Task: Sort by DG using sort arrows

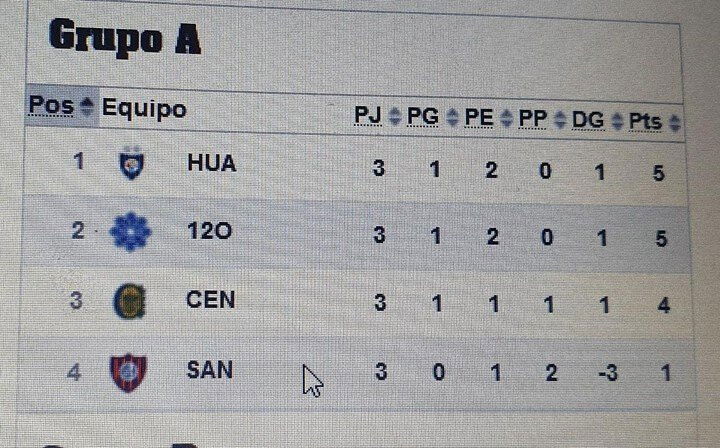Action: (x=617, y=121)
